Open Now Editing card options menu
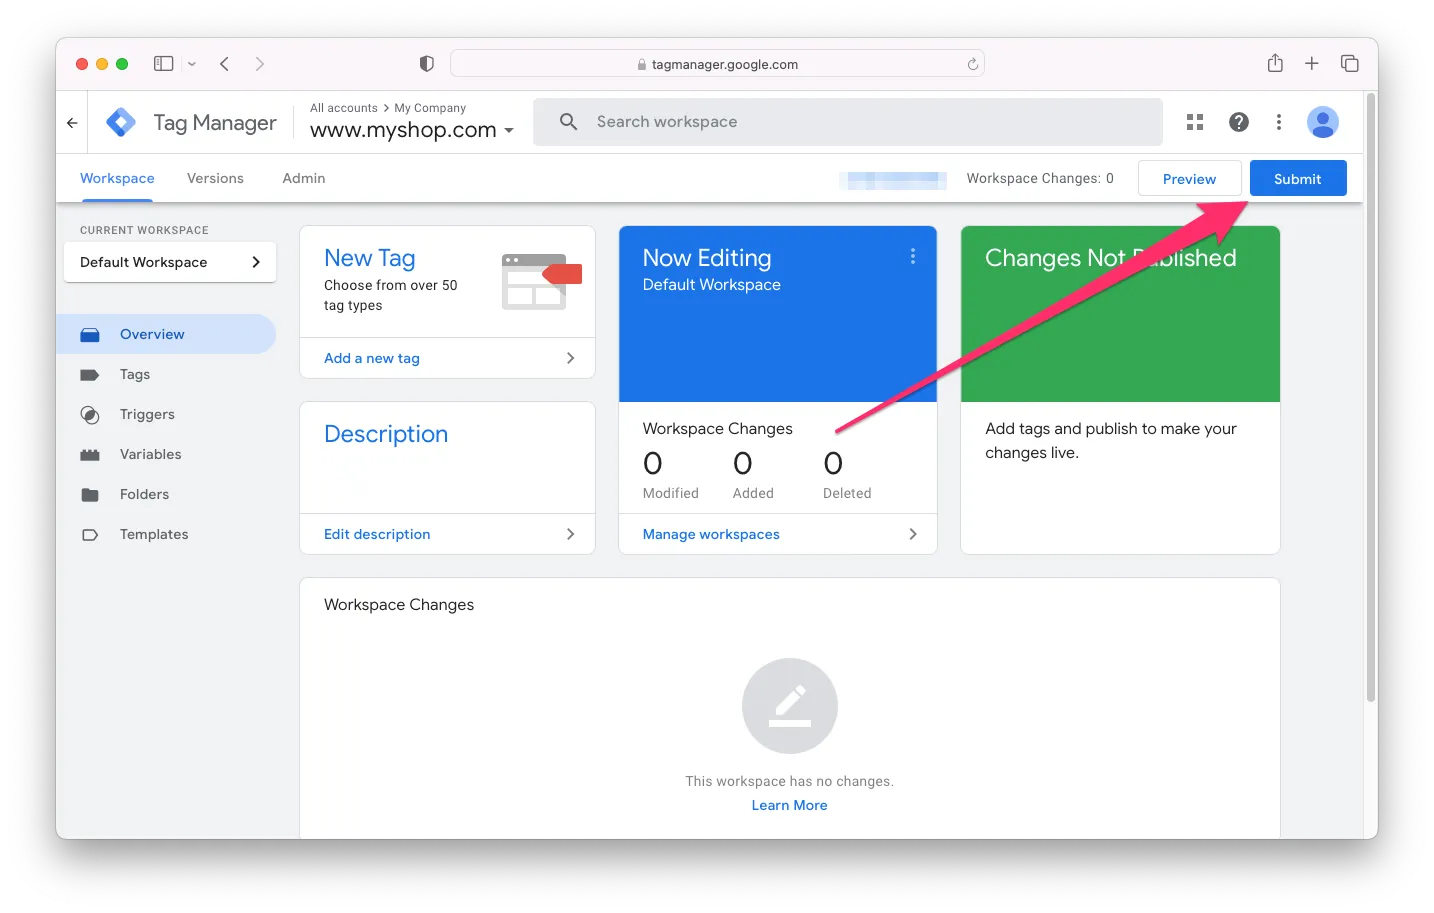This screenshot has width=1434, height=913. 912,257
